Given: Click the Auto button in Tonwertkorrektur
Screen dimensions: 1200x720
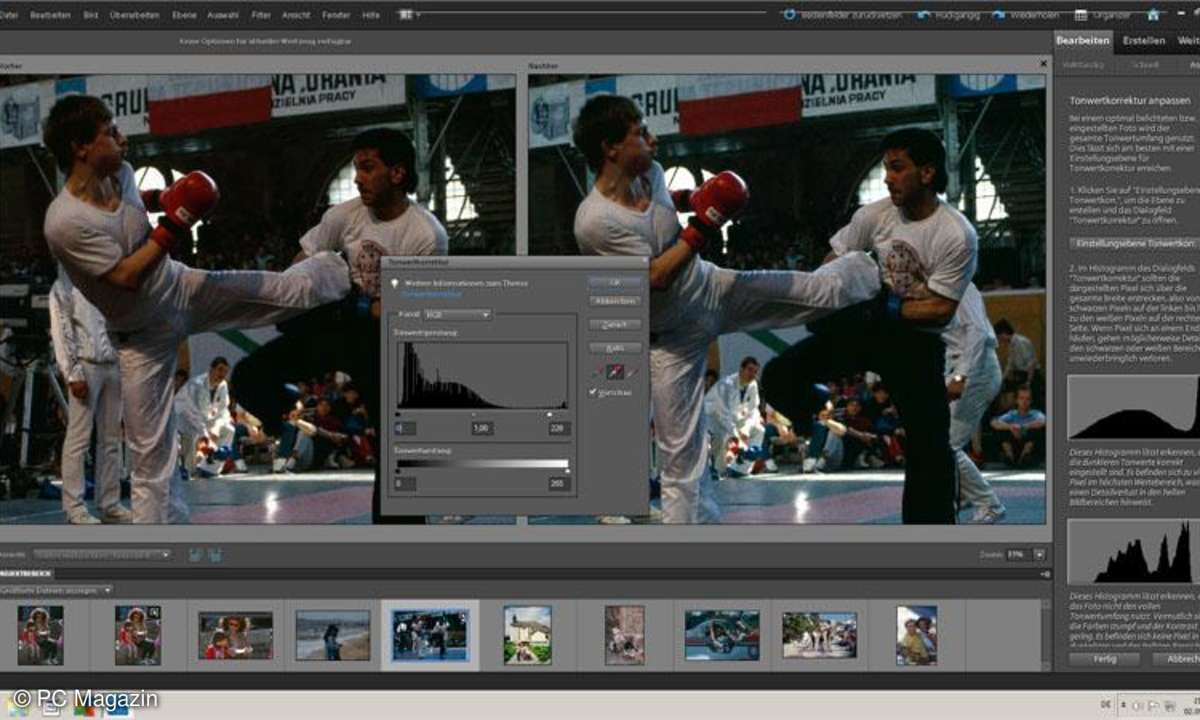Looking at the screenshot, I should [x=615, y=348].
